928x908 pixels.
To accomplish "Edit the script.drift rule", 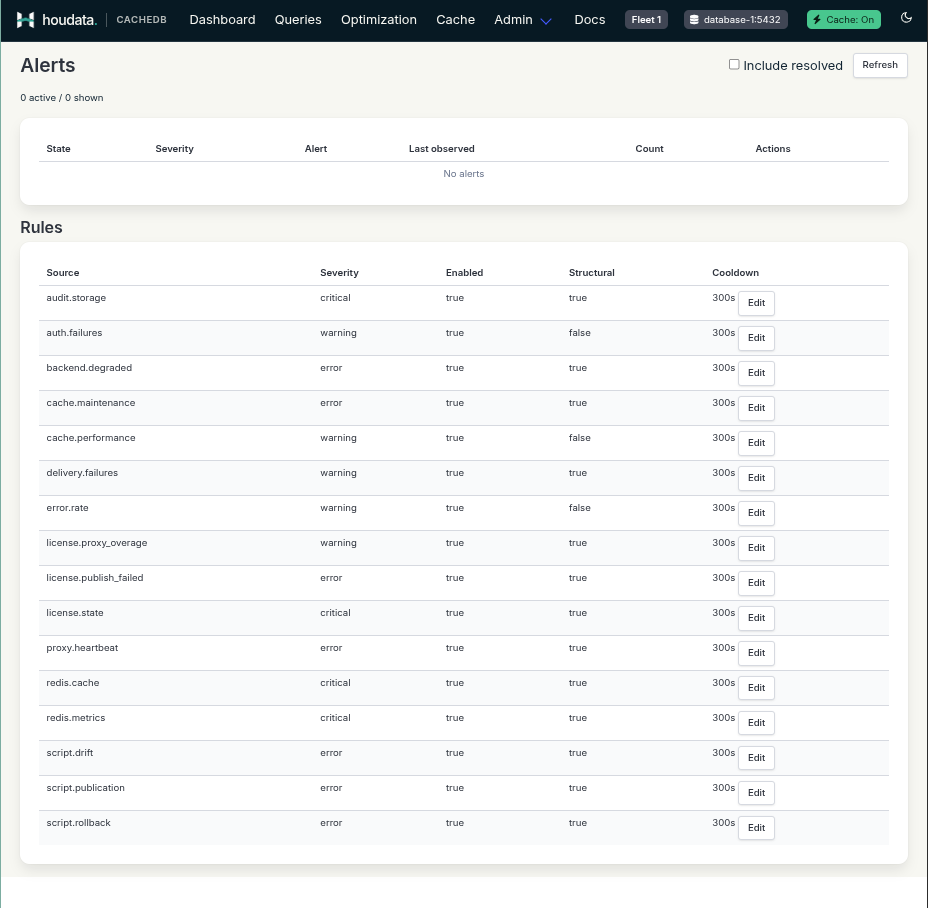I will [x=756, y=757].
